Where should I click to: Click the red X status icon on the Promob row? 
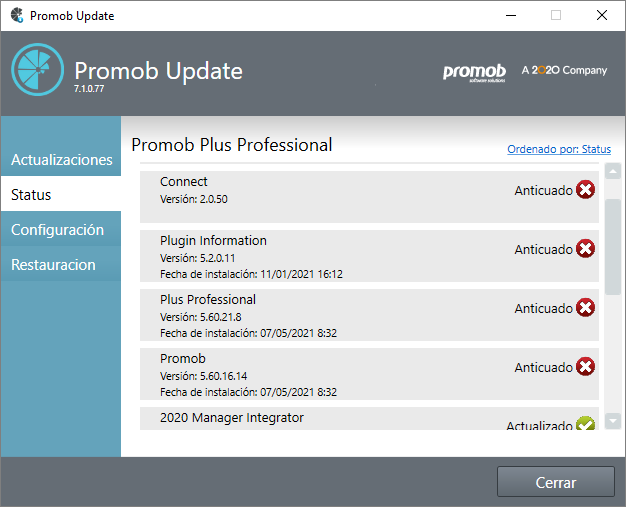585,367
